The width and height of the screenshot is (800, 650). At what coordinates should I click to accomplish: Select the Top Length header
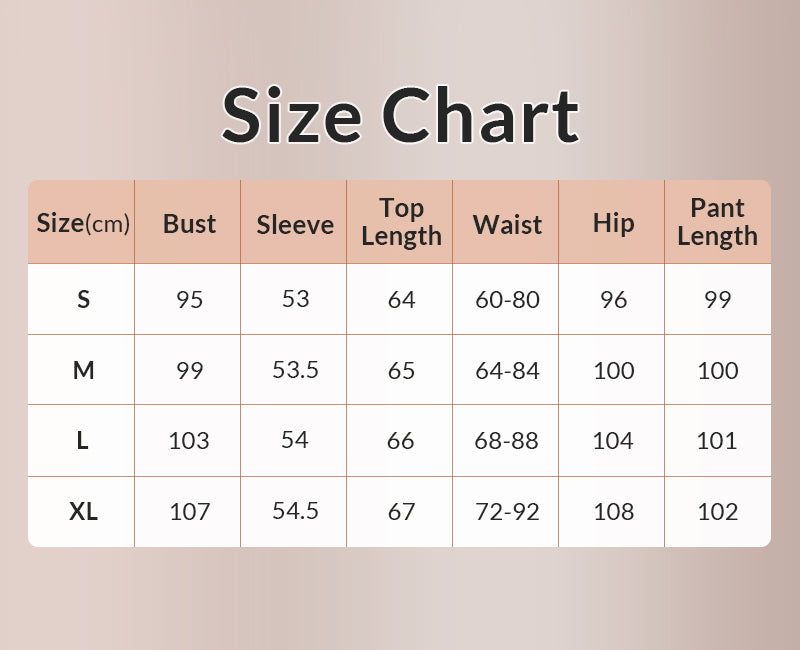coord(402,222)
